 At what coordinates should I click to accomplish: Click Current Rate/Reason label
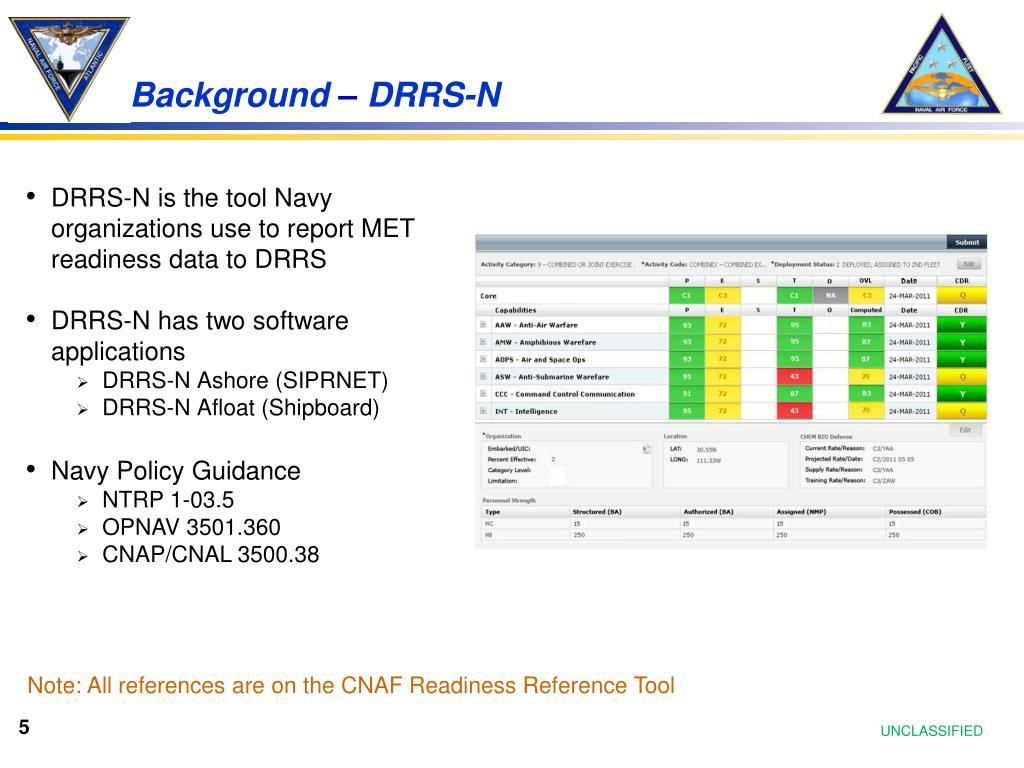pos(835,449)
